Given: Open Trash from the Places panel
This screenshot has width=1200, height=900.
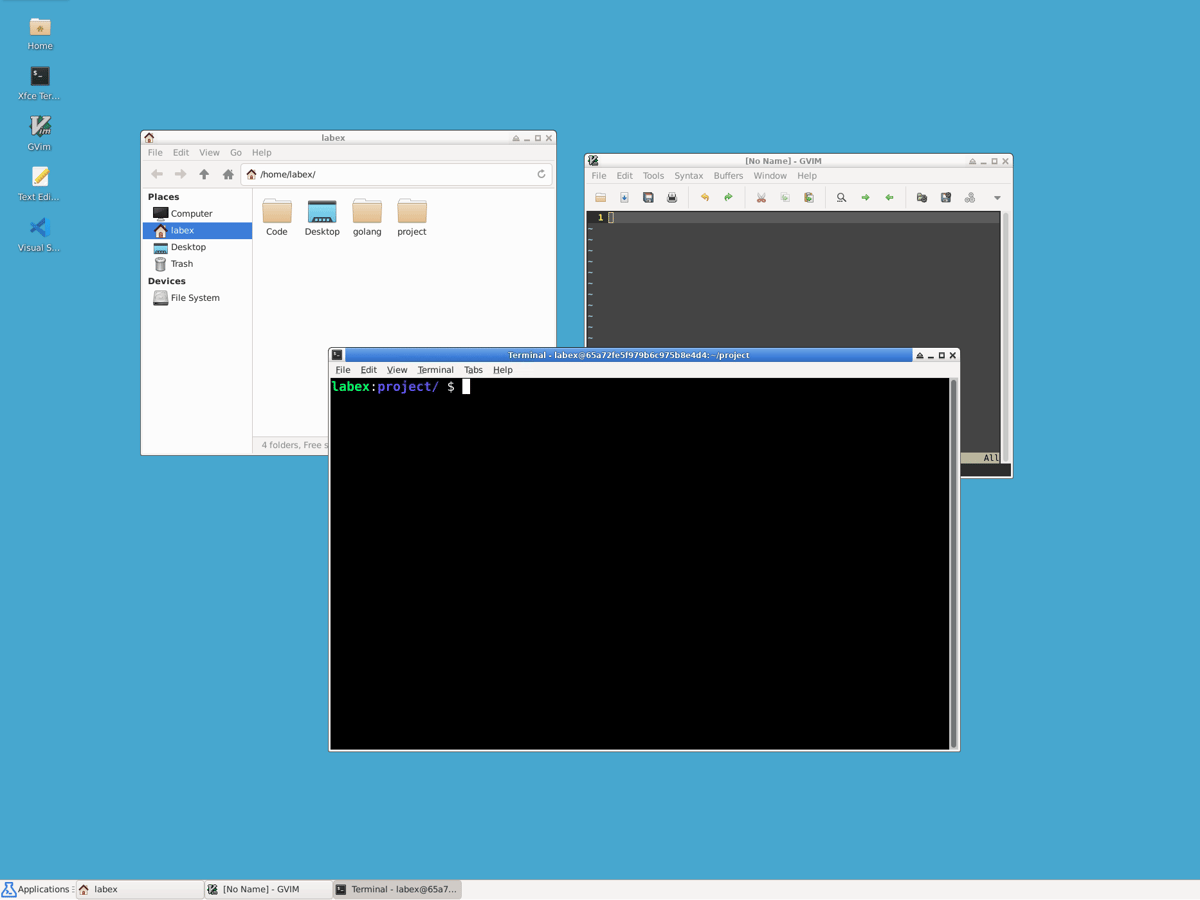Looking at the screenshot, I should pos(180,263).
